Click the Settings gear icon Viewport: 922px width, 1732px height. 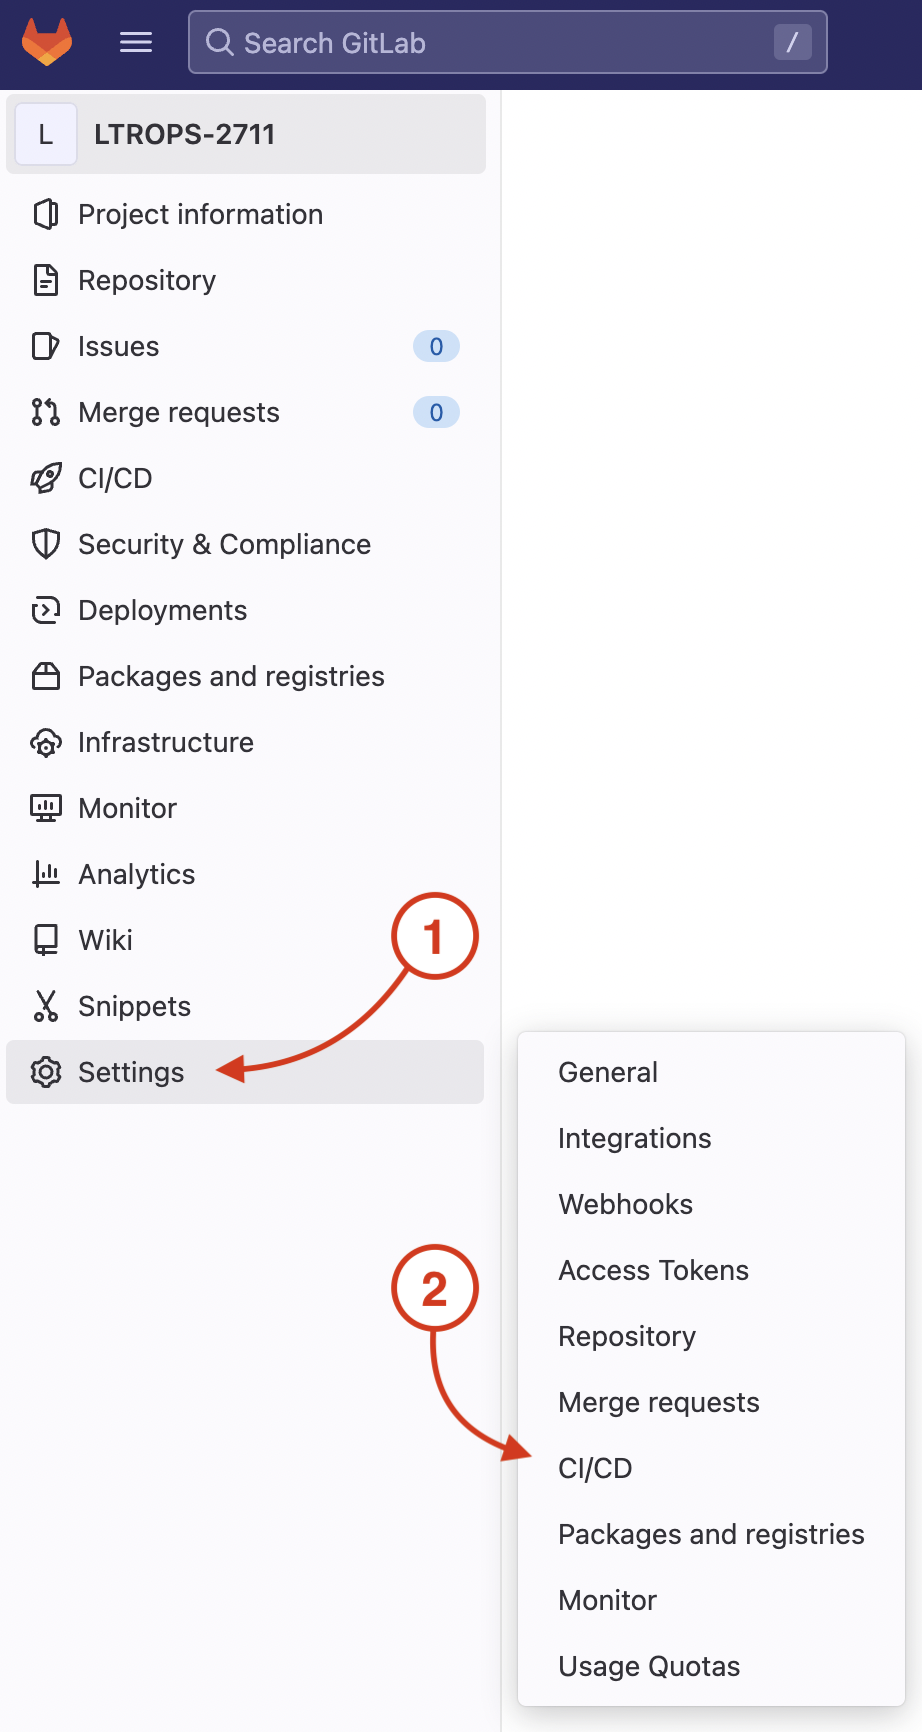click(46, 1072)
